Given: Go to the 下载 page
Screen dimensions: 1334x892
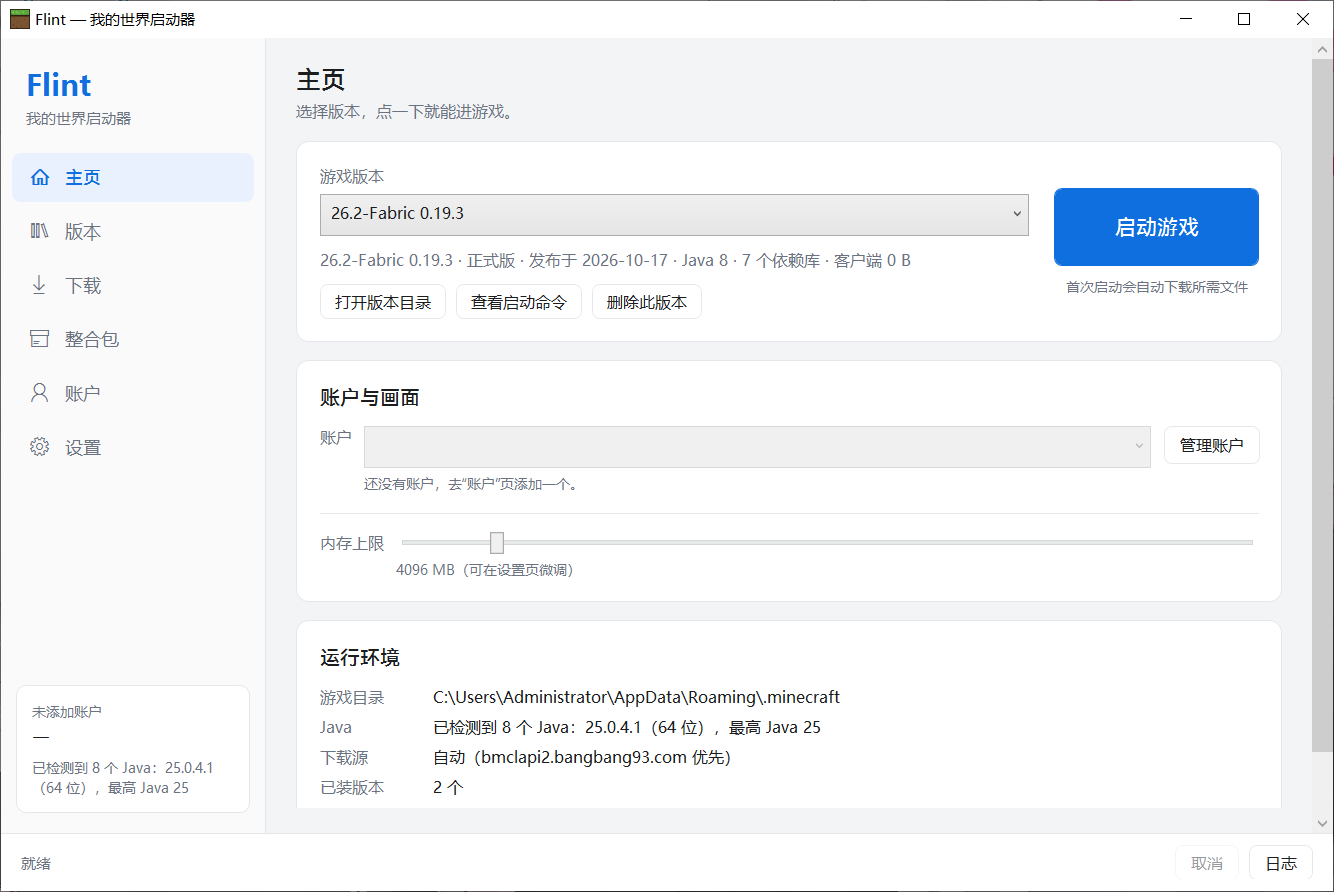Looking at the screenshot, I should [x=133, y=286].
